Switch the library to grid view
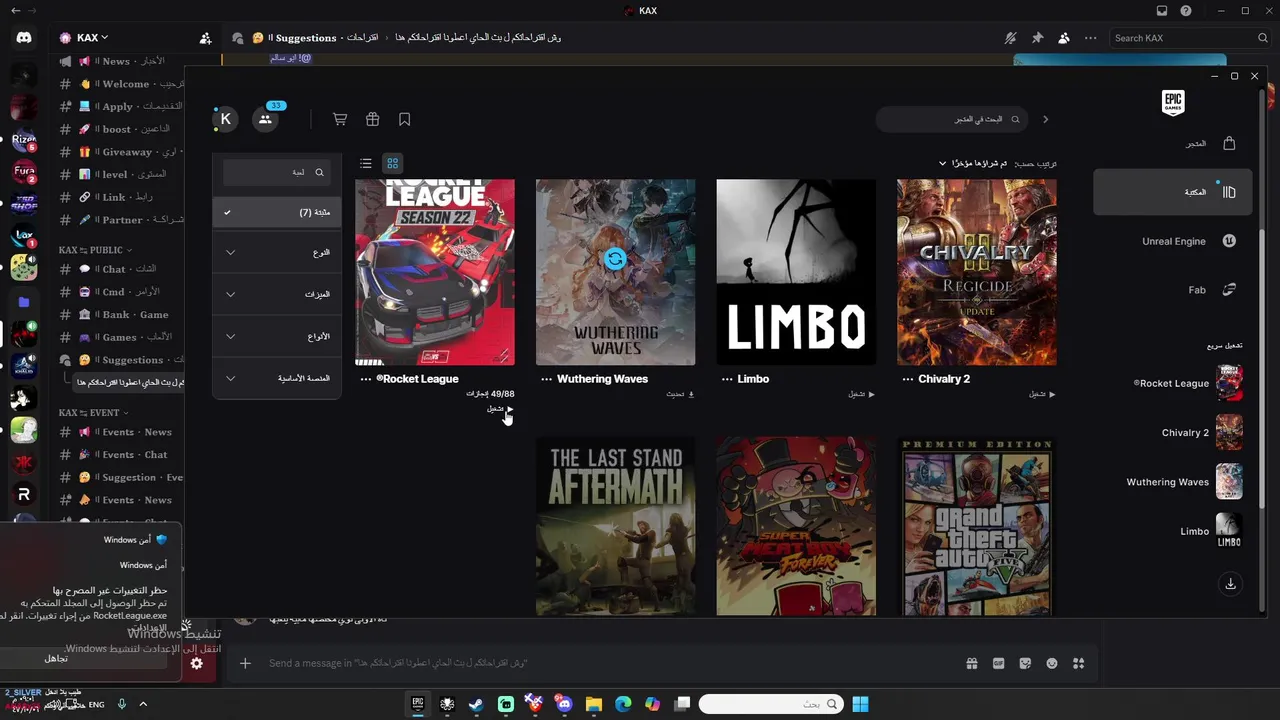Viewport: 1280px width, 720px height. click(393, 163)
